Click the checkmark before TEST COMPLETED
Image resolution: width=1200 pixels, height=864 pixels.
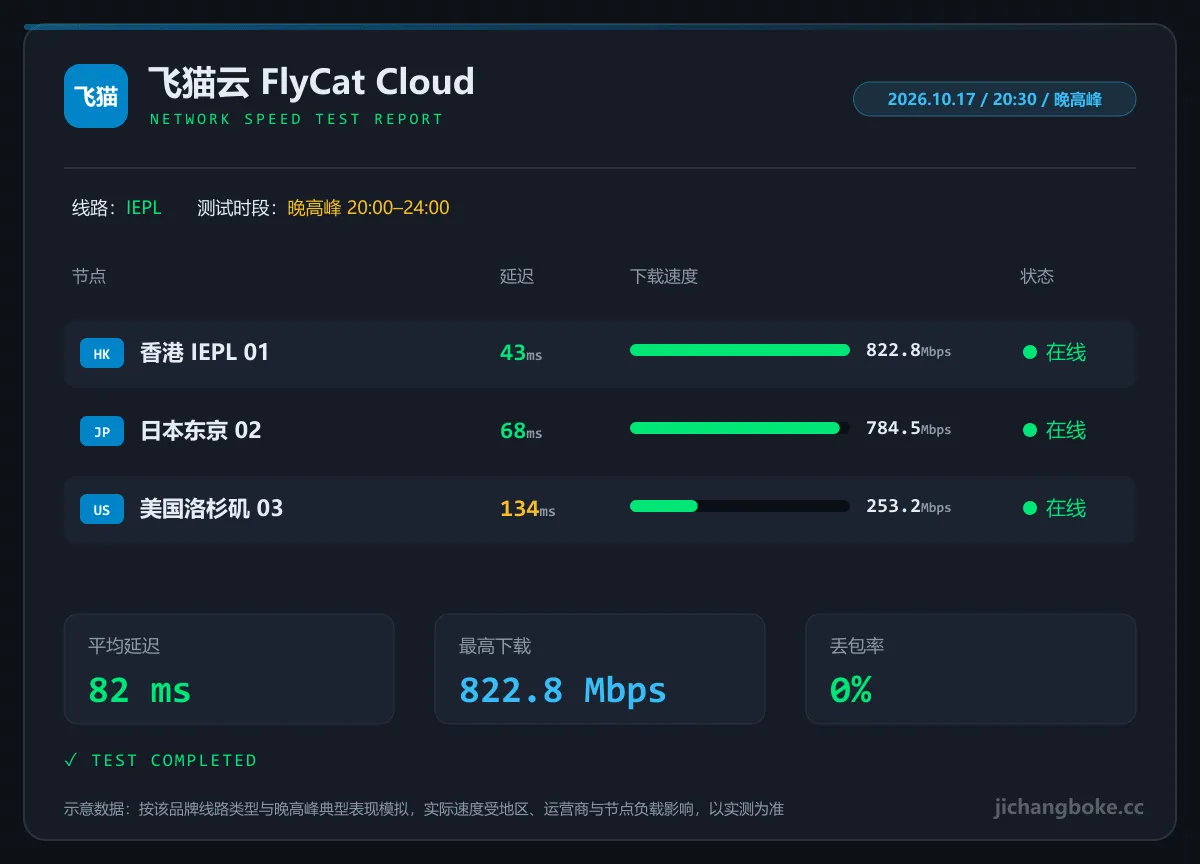71,760
